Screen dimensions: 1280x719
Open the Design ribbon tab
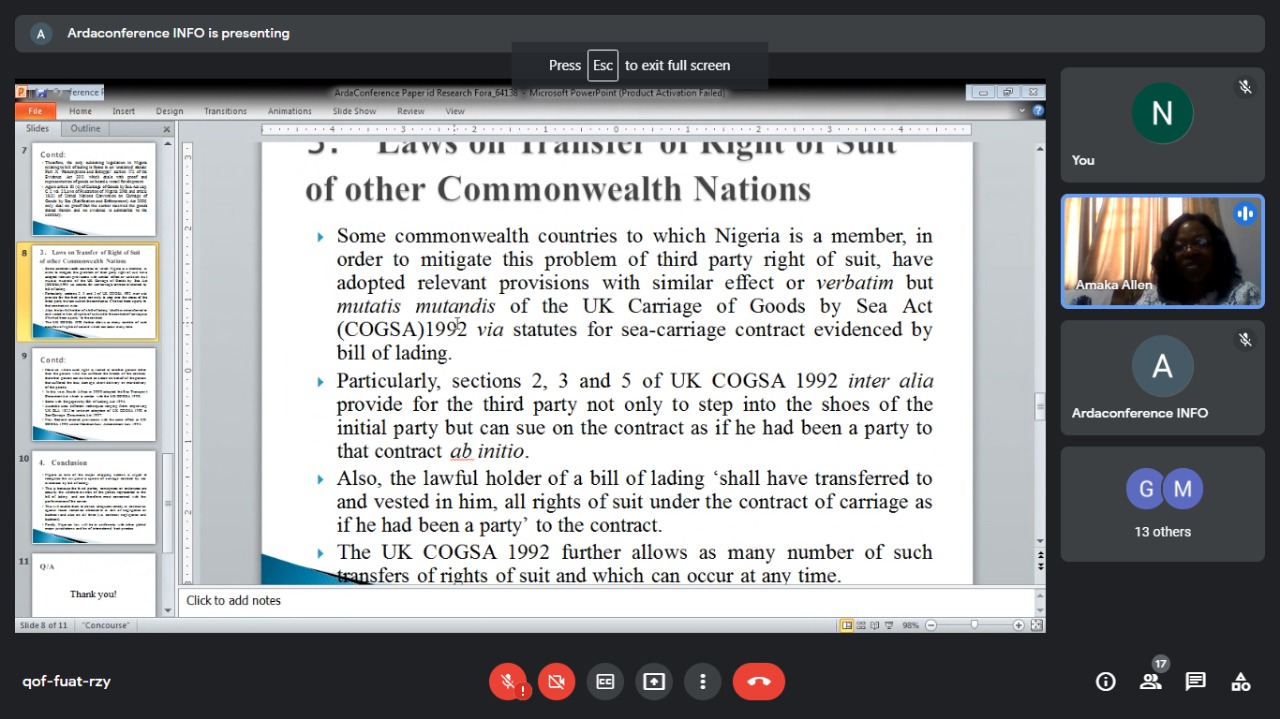(169, 111)
